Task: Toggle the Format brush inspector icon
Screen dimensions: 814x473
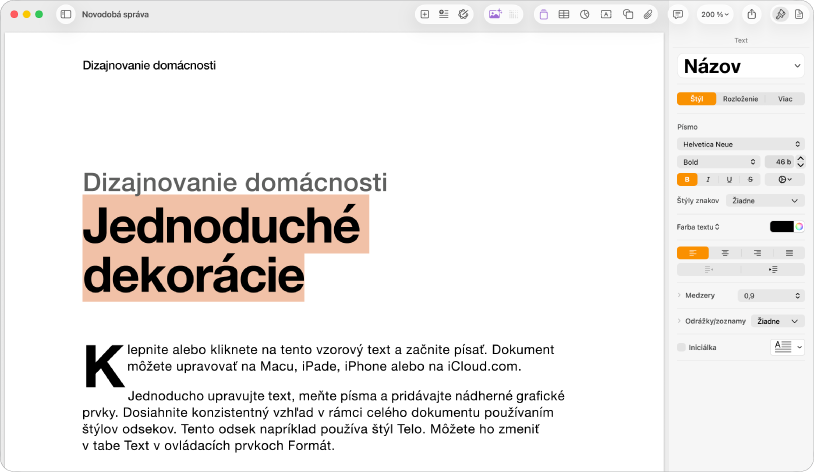Action: coord(780,15)
